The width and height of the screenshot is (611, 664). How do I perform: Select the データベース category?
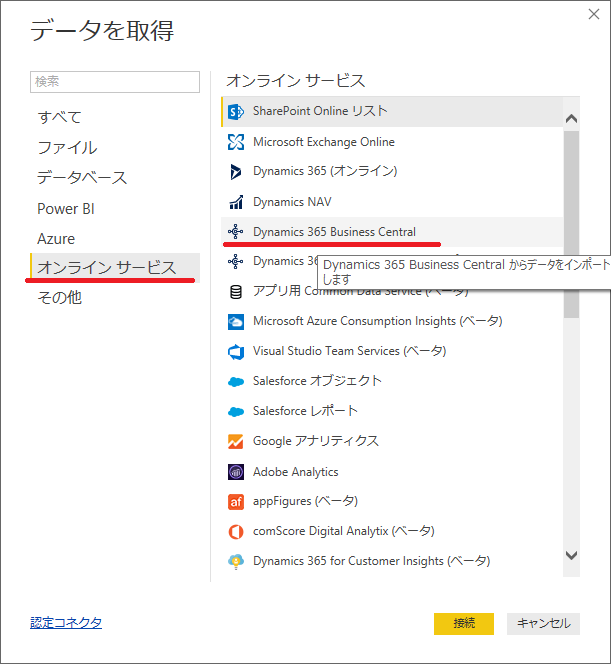115,178
